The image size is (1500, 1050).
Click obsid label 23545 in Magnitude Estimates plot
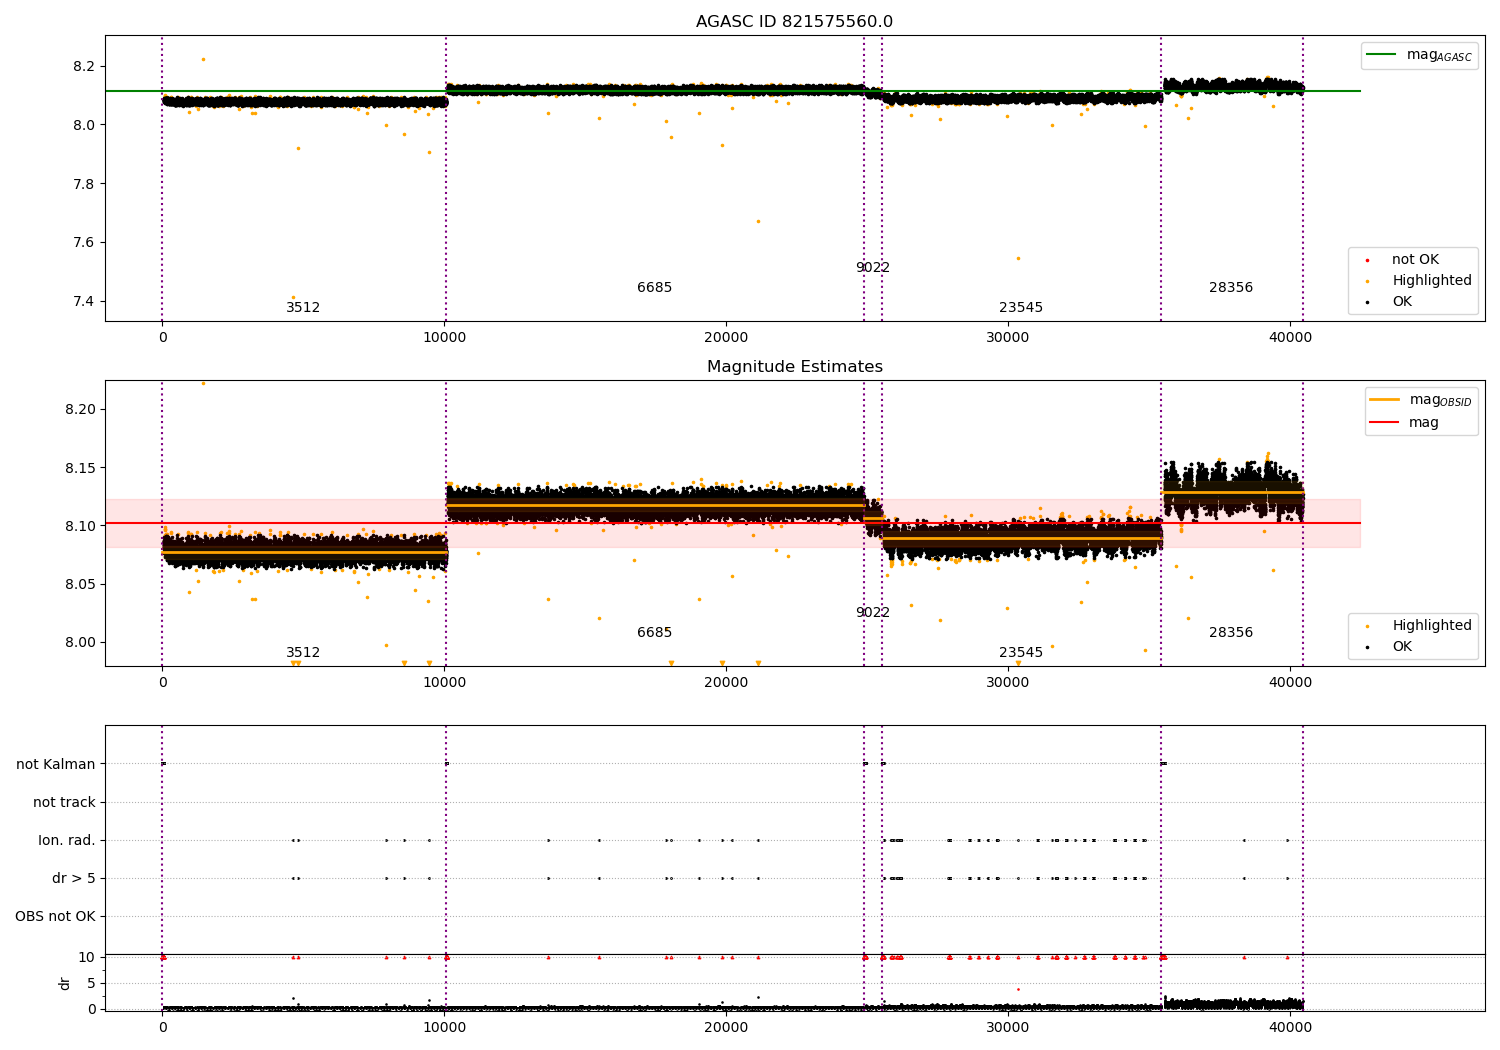pos(1021,653)
